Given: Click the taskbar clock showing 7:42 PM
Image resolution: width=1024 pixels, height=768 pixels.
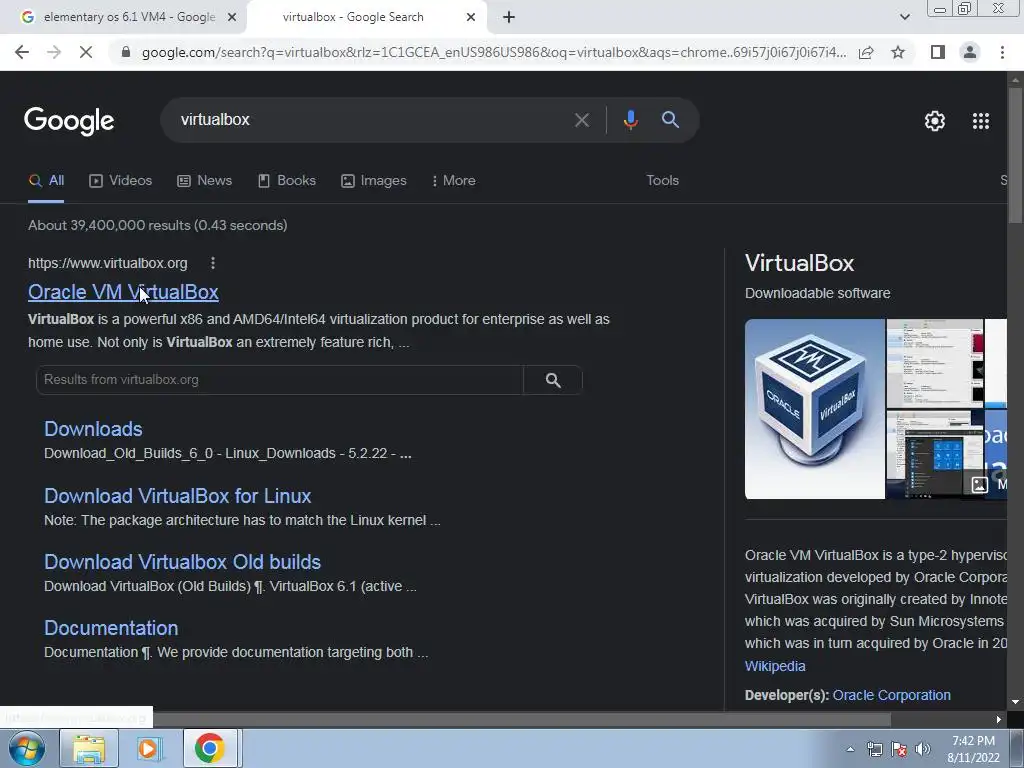Looking at the screenshot, I should click(x=973, y=749).
